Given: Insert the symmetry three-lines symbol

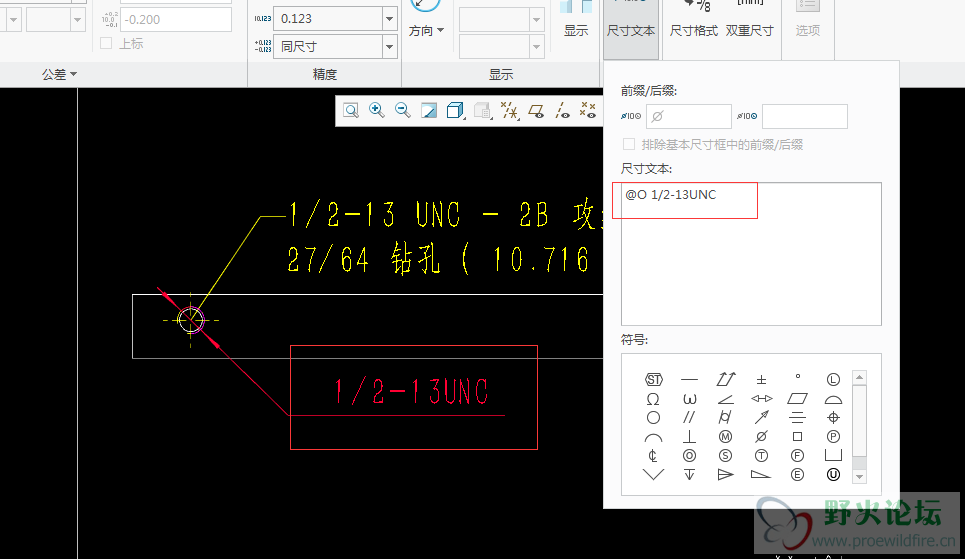Looking at the screenshot, I should coord(798,418).
